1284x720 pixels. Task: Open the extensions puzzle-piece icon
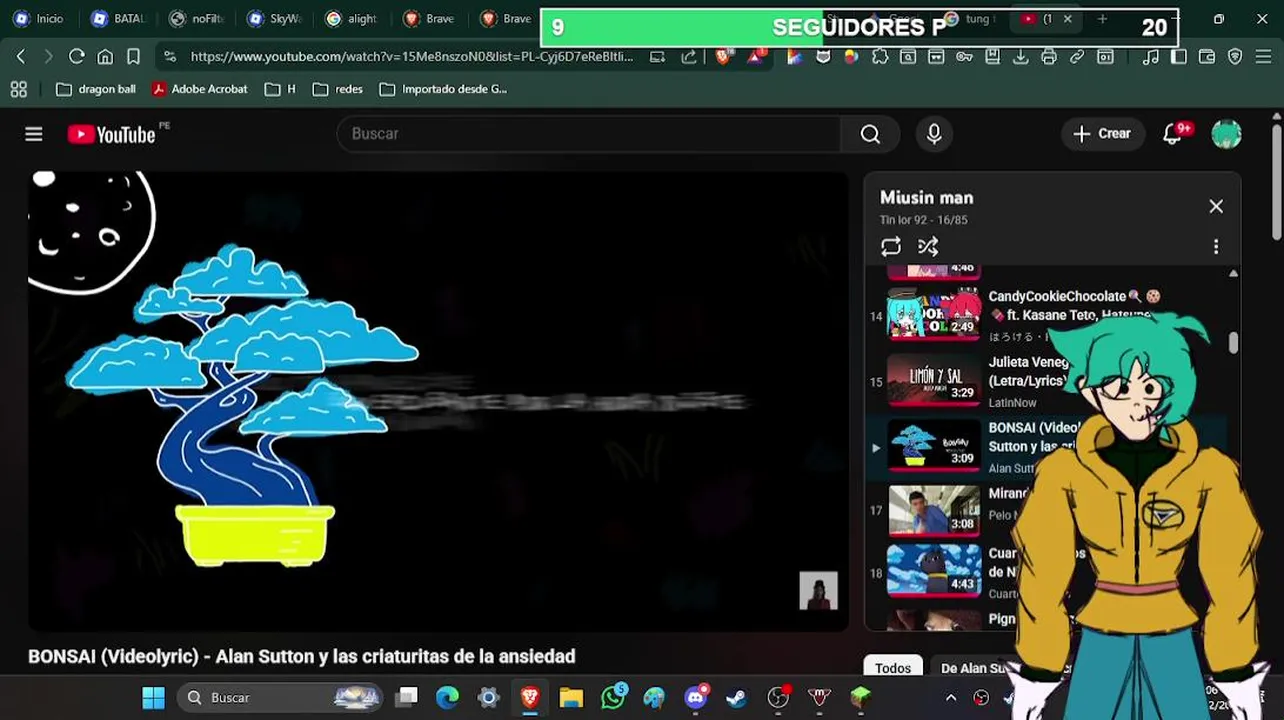879,57
